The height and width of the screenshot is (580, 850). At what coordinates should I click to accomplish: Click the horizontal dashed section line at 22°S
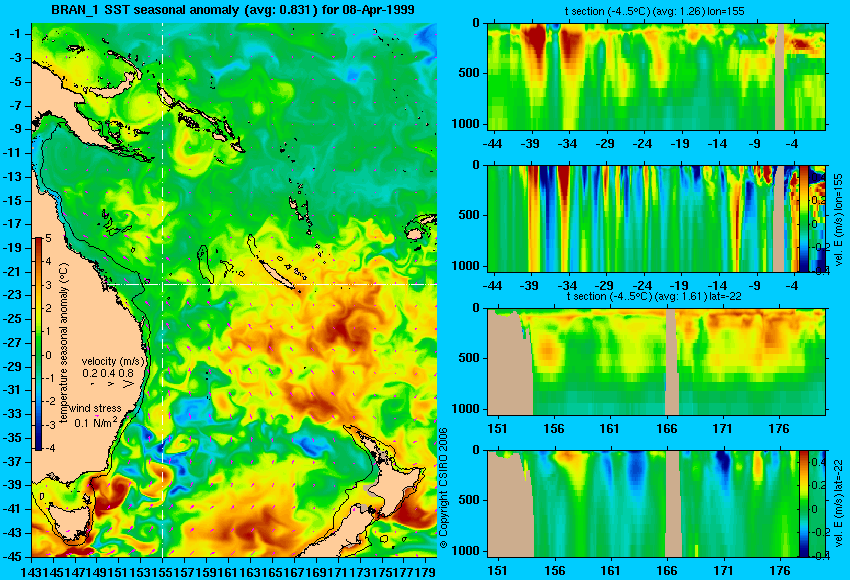click(273, 284)
